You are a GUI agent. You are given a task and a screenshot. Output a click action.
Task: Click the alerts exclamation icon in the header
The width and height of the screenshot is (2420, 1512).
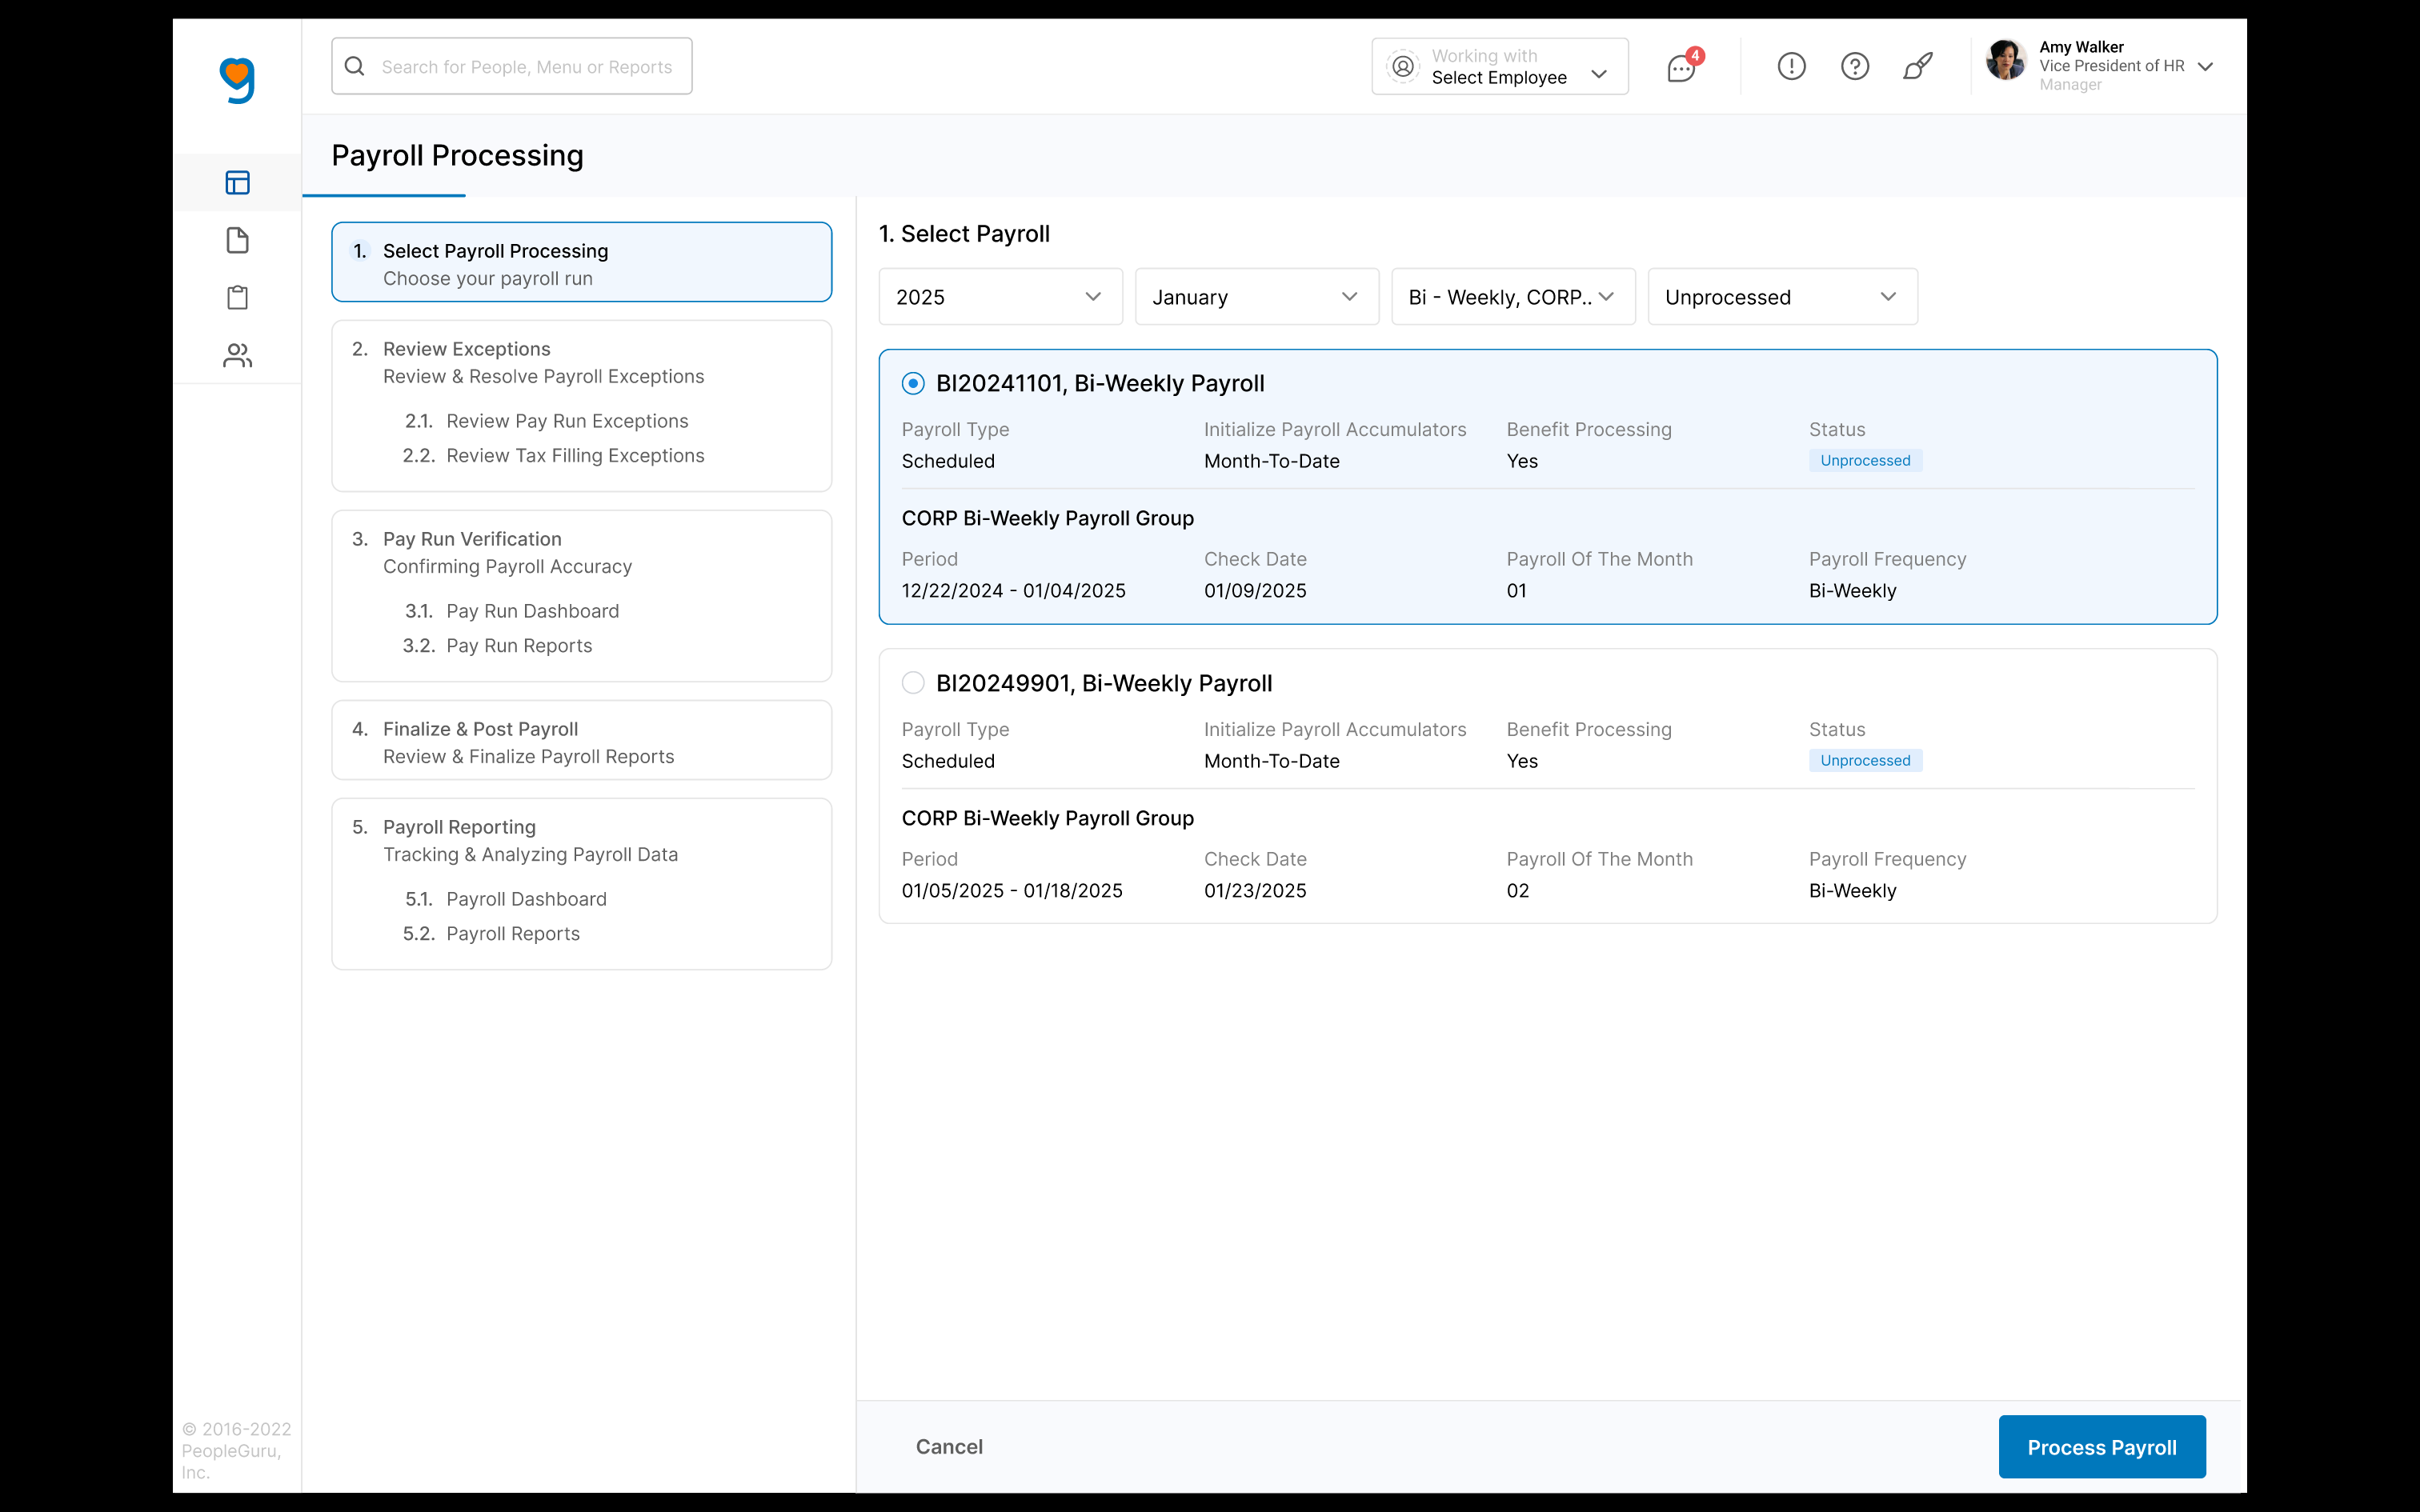pos(1790,66)
